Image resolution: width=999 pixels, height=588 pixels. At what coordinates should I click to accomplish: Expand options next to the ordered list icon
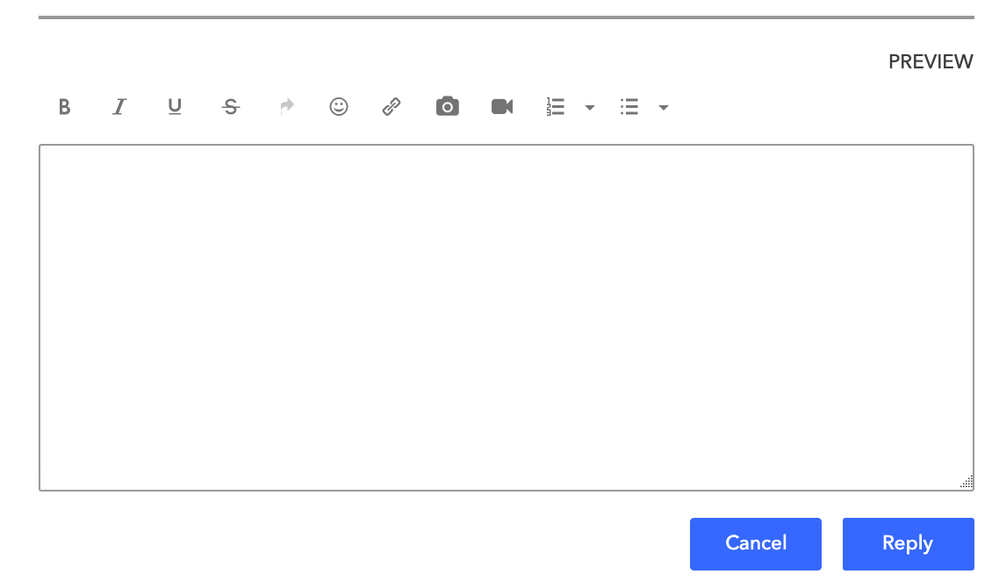589,107
